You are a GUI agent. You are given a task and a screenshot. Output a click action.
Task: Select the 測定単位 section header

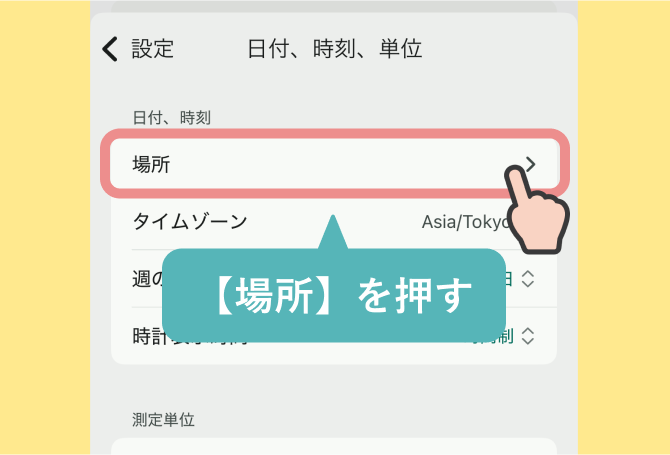coord(163,420)
